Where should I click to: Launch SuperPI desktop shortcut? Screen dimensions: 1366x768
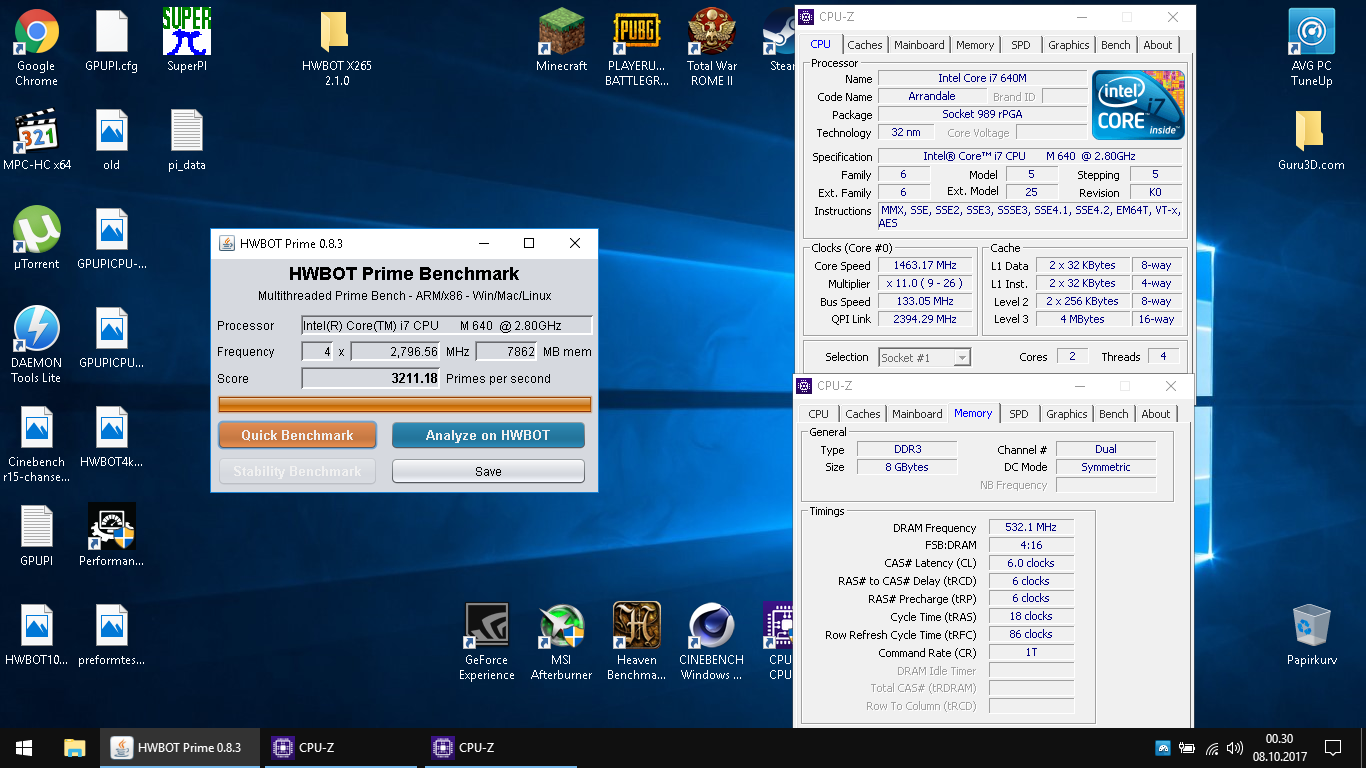point(187,42)
